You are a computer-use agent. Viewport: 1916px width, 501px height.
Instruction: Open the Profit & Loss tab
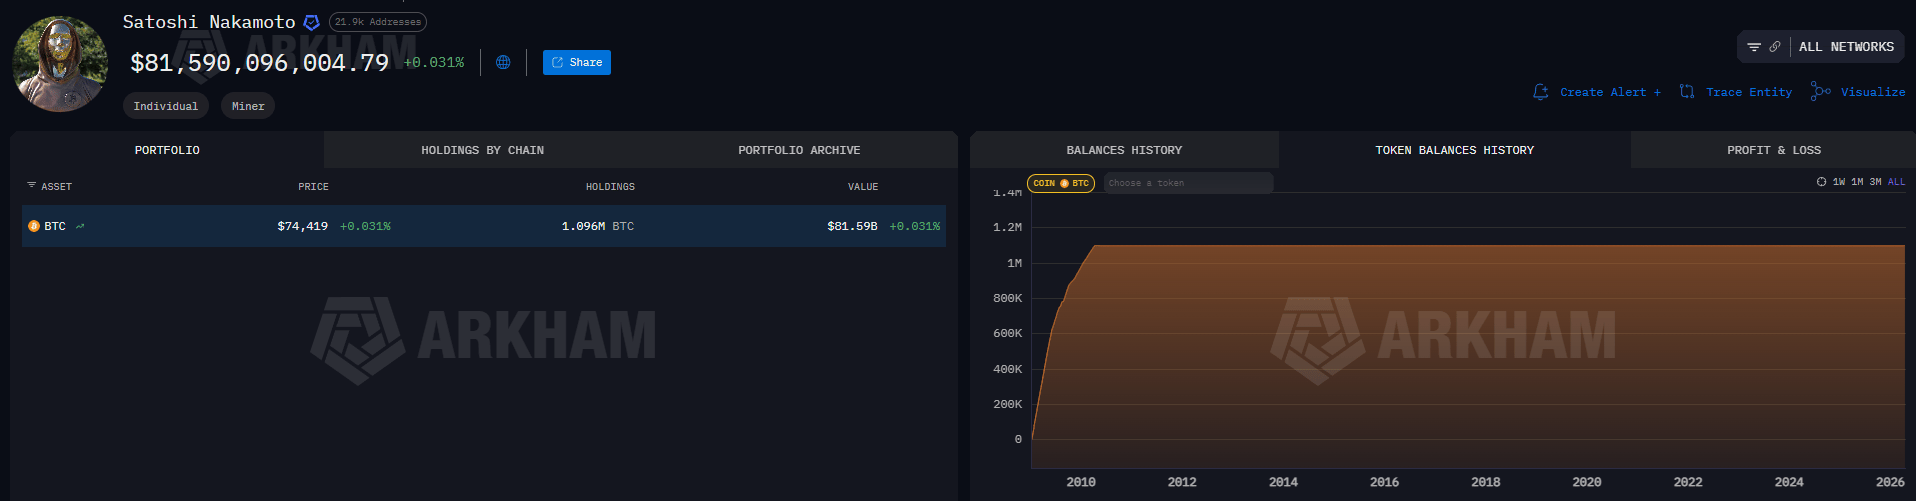(1773, 150)
